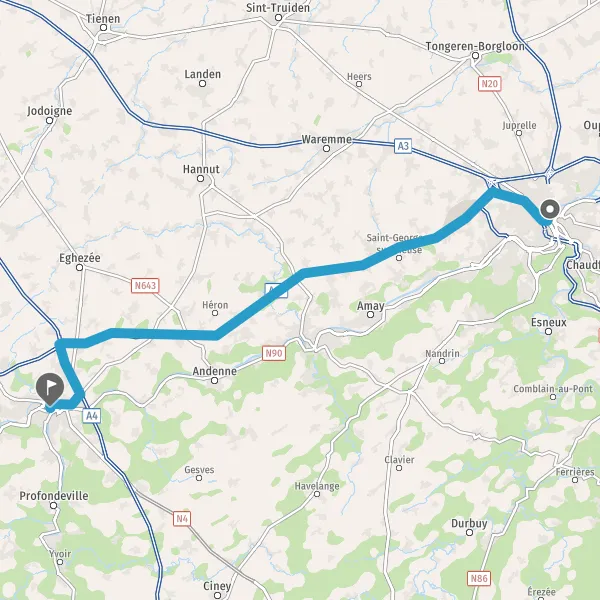600x600 pixels.
Task: Click the N86 road badge
Action: (x=479, y=579)
